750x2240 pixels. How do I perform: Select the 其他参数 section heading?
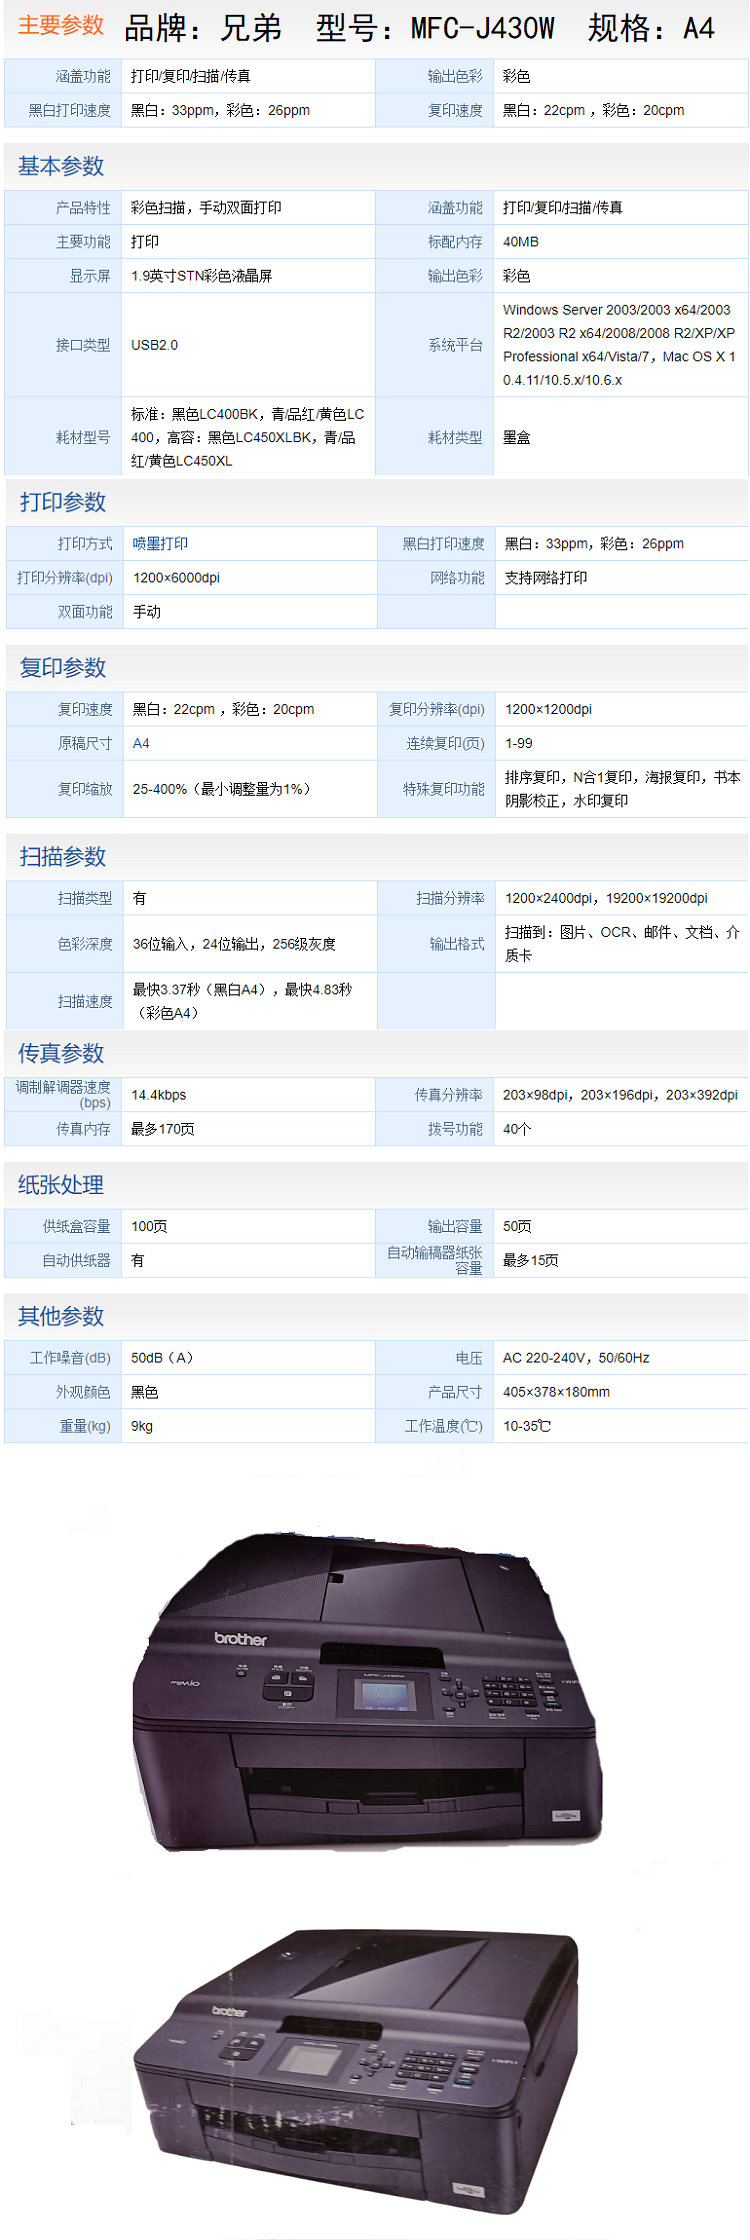click(x=61, y=1316)
